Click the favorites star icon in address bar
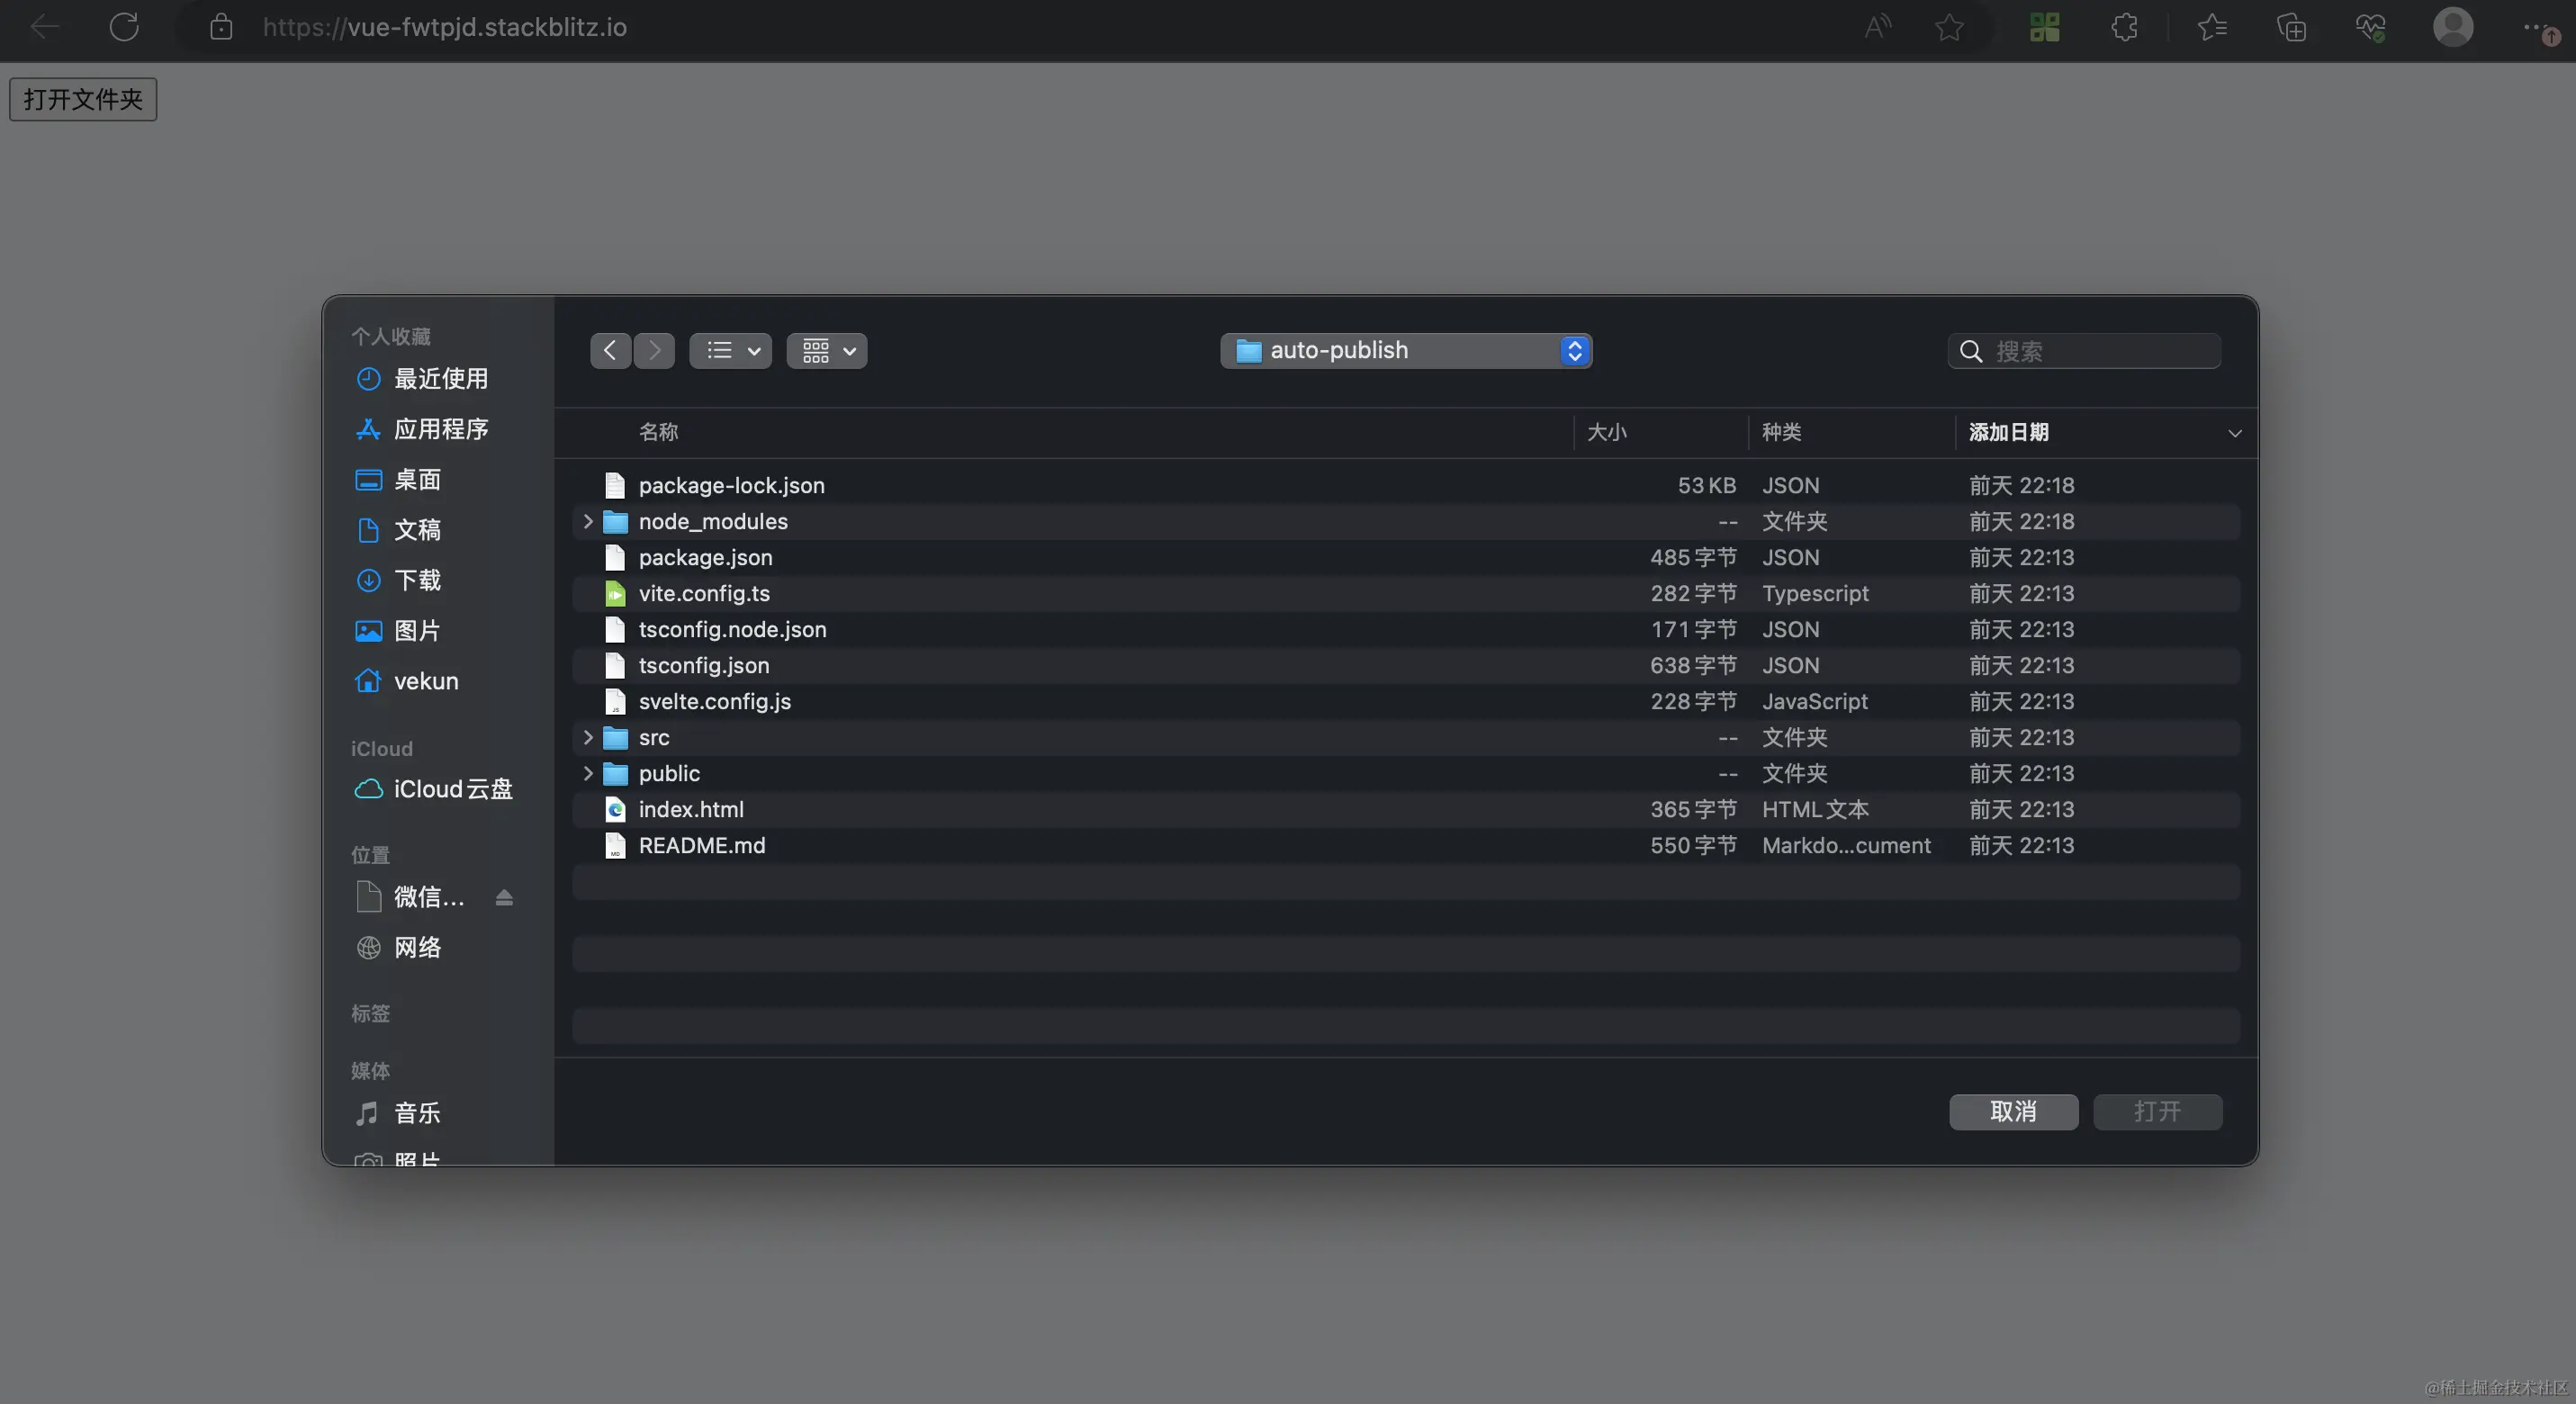Image resolution: width=2576 pixels, height=1404 pixels. point(1948,27)
